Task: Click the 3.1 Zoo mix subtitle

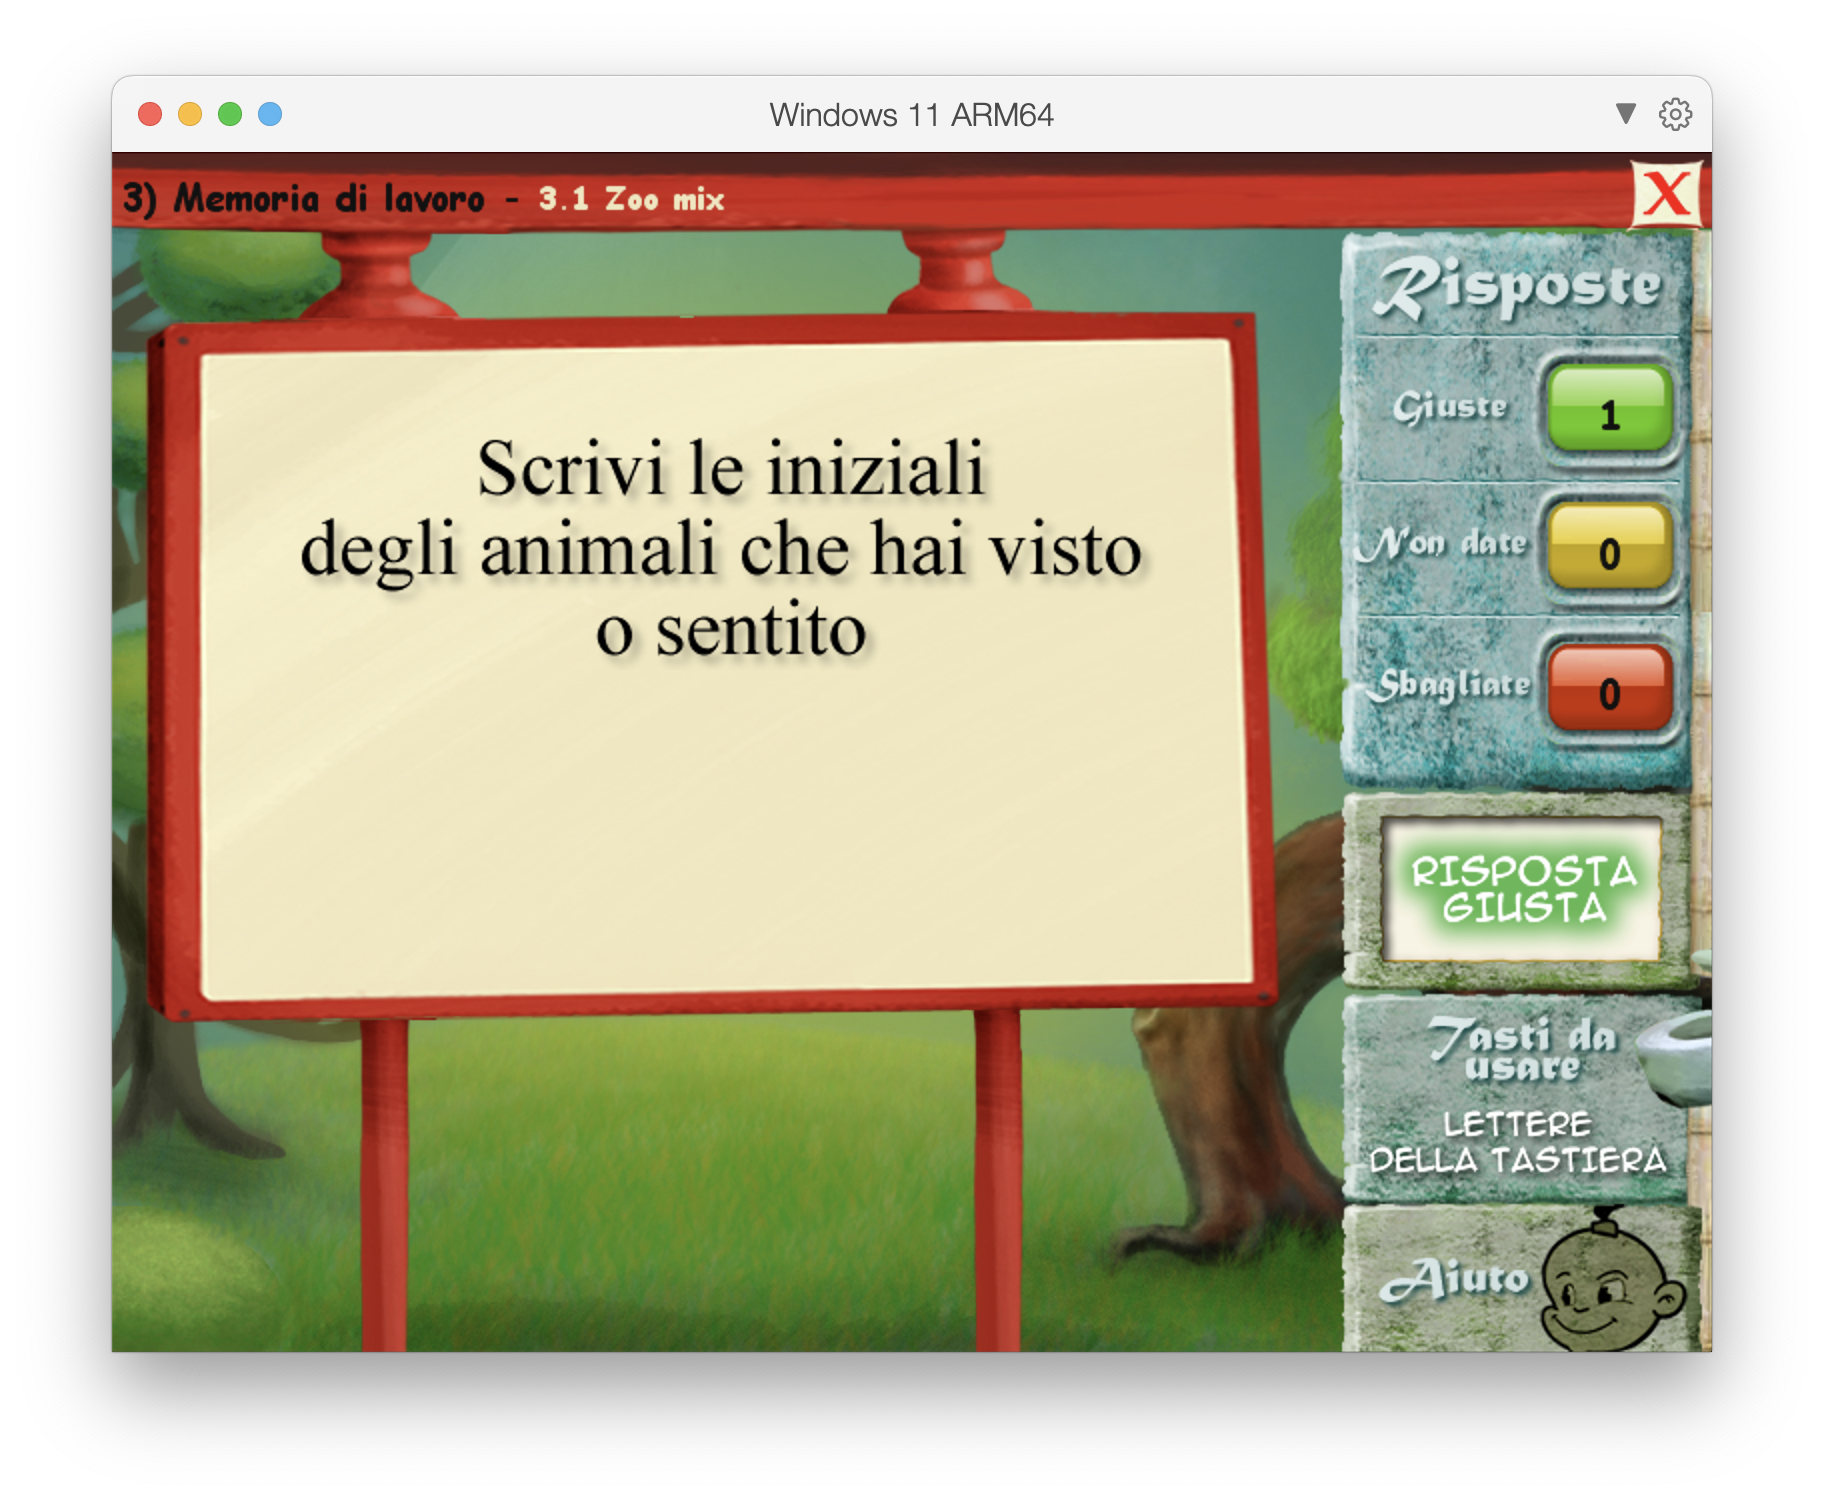Action: 631,199
